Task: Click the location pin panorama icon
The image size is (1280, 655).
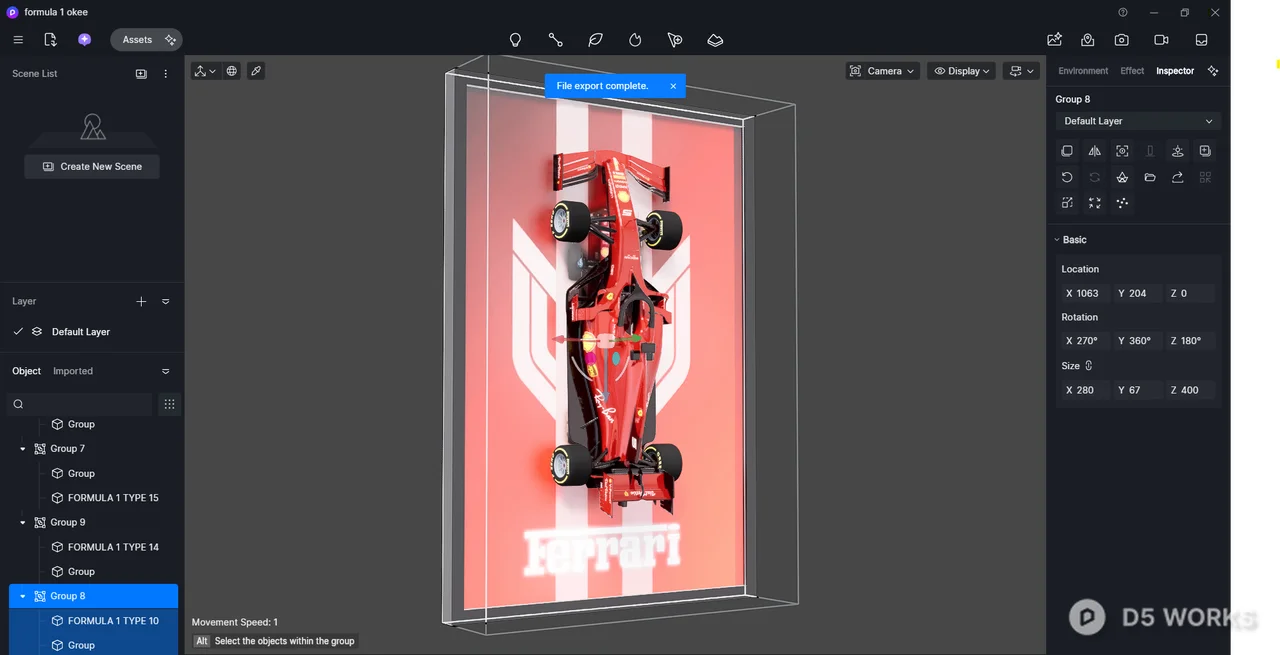Action: point(1087,40)
